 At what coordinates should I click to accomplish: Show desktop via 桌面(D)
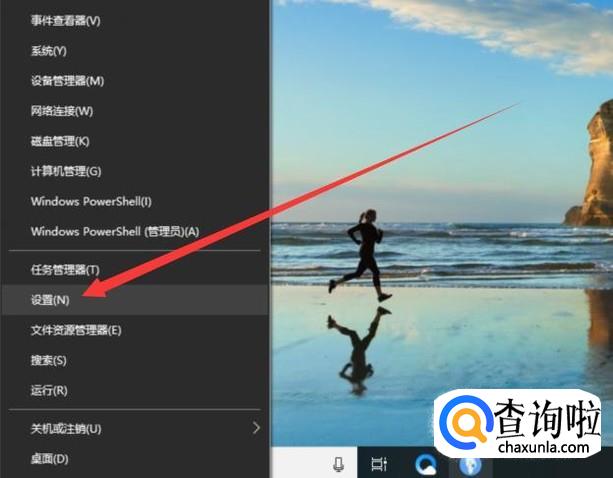(135, 458)
